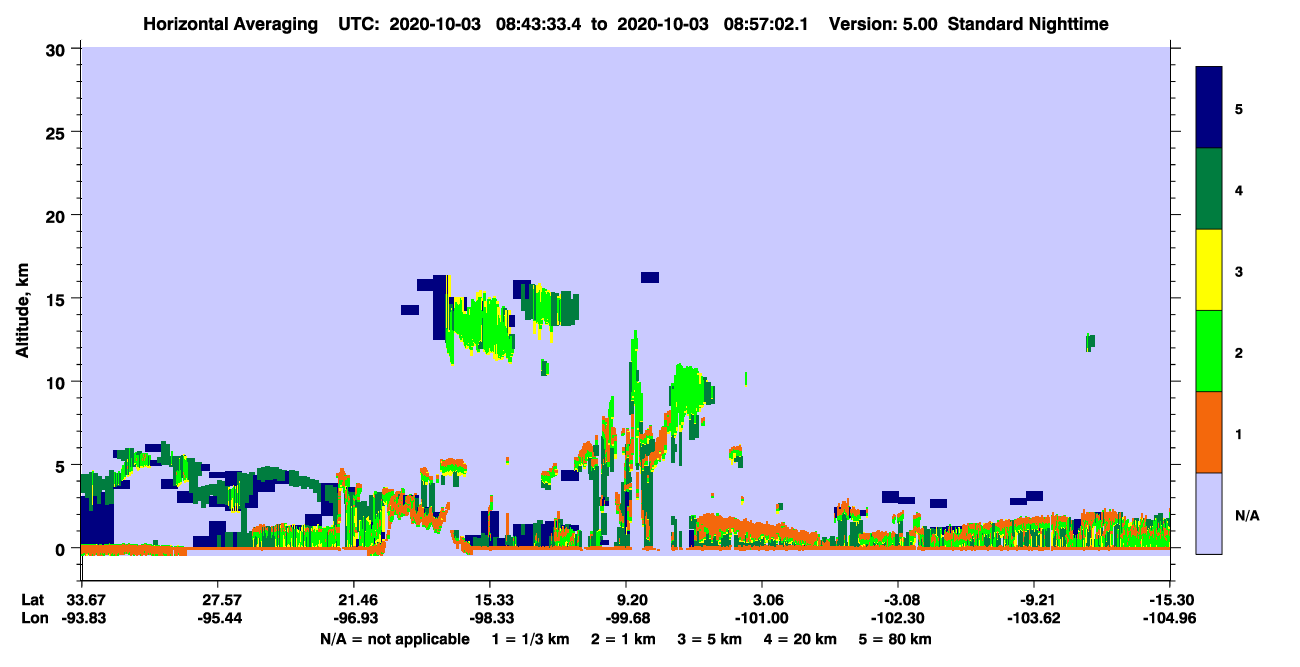The width and height of the screenshot is (1300, 667).
Task: Click the longitude value -102.30
Action: coord(898,618)
